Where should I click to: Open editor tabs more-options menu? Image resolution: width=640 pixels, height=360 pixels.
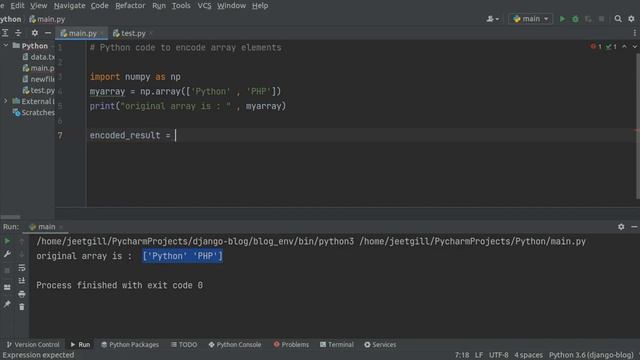point(634,33)
